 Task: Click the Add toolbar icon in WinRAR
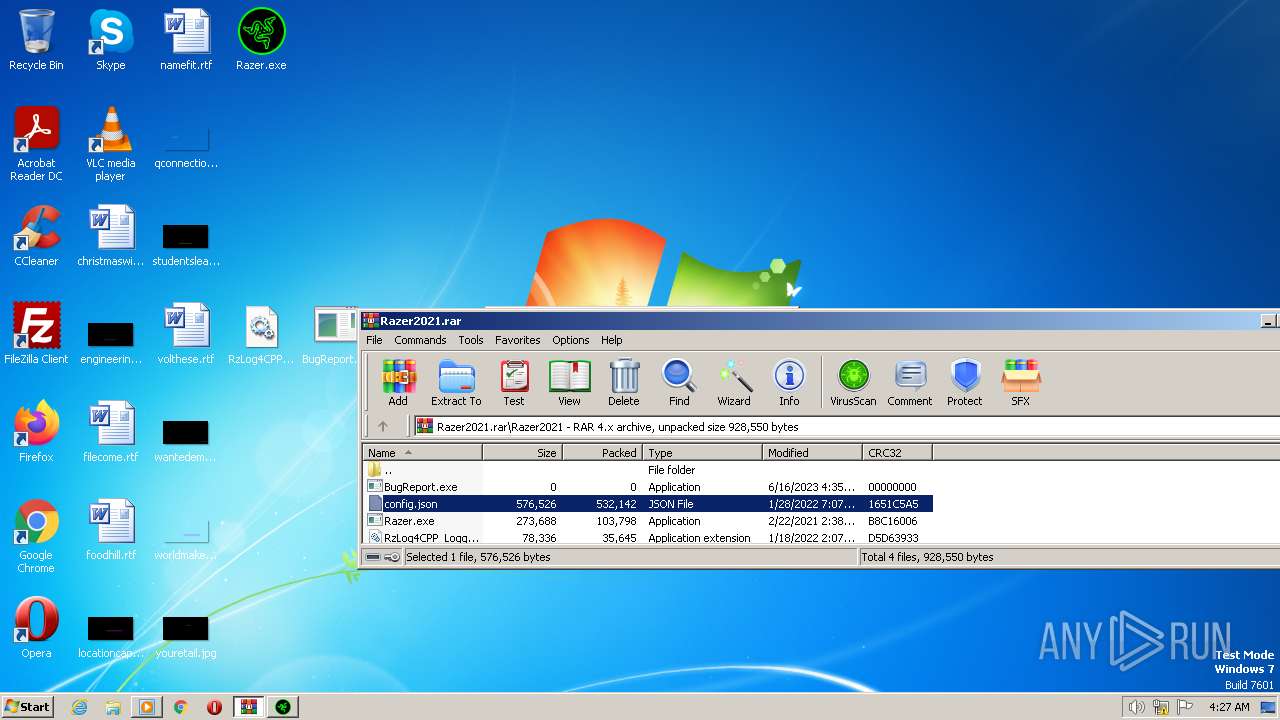pos(398,383)
